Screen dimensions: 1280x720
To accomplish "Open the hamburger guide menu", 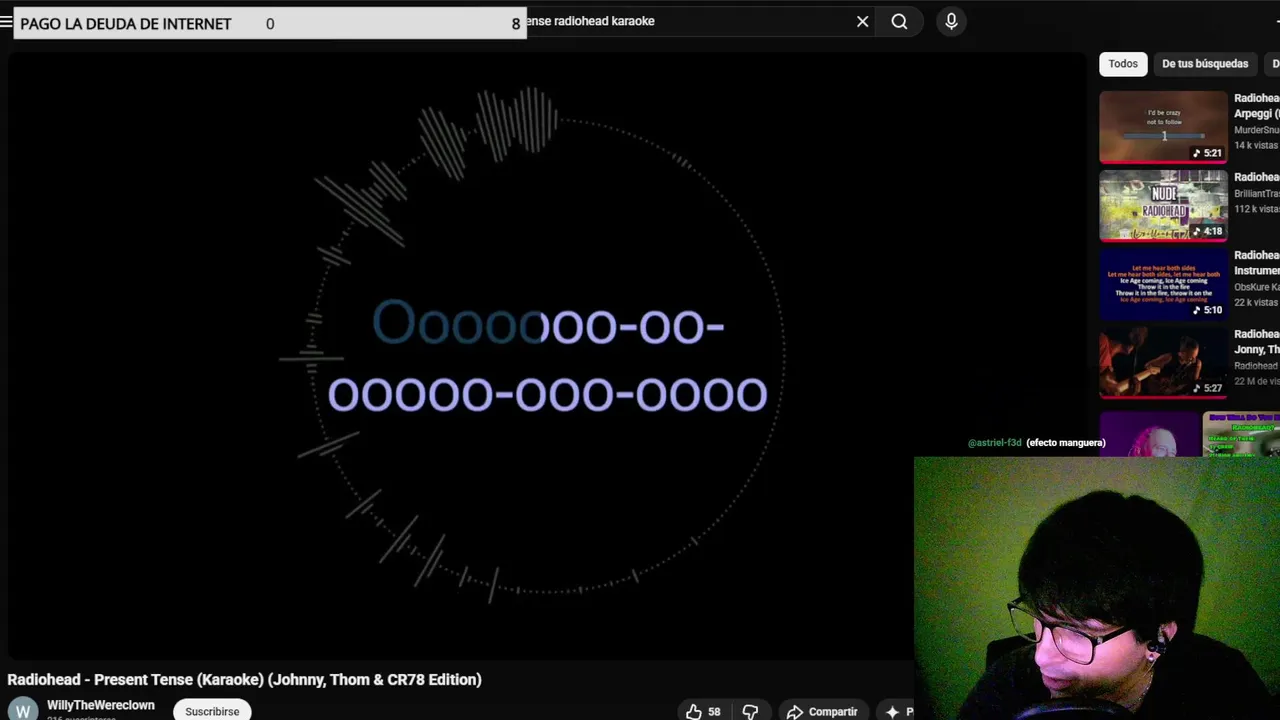I will click(6, 21).
